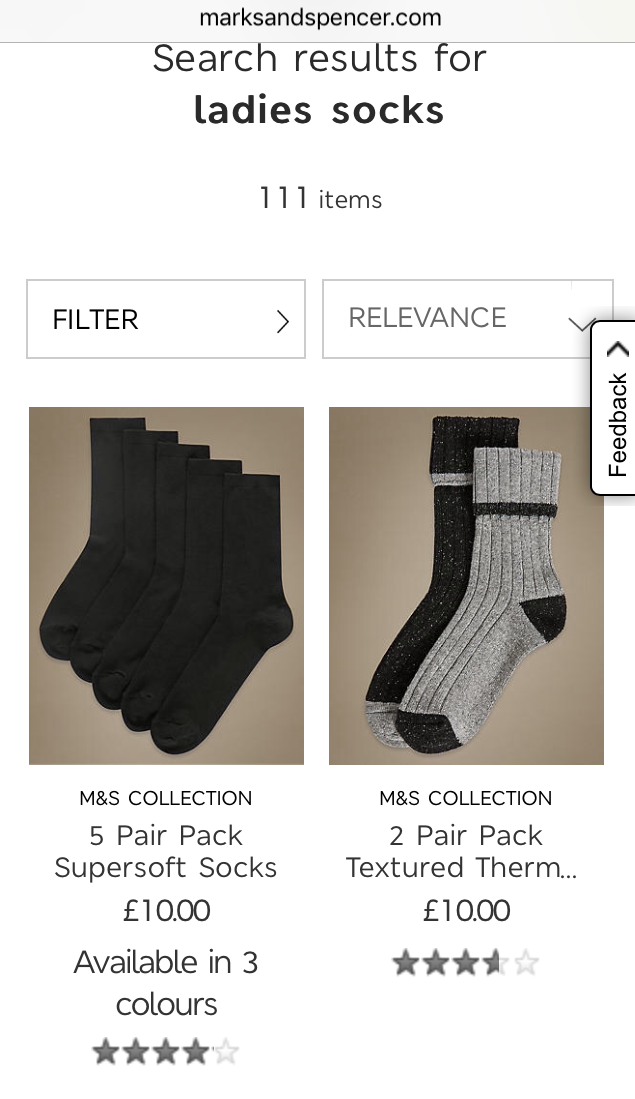The width and height of the screenshot is (635, 1099).
Task: Click the £10.00 price of Textured Thermal socks
Action: pos(466,910)
